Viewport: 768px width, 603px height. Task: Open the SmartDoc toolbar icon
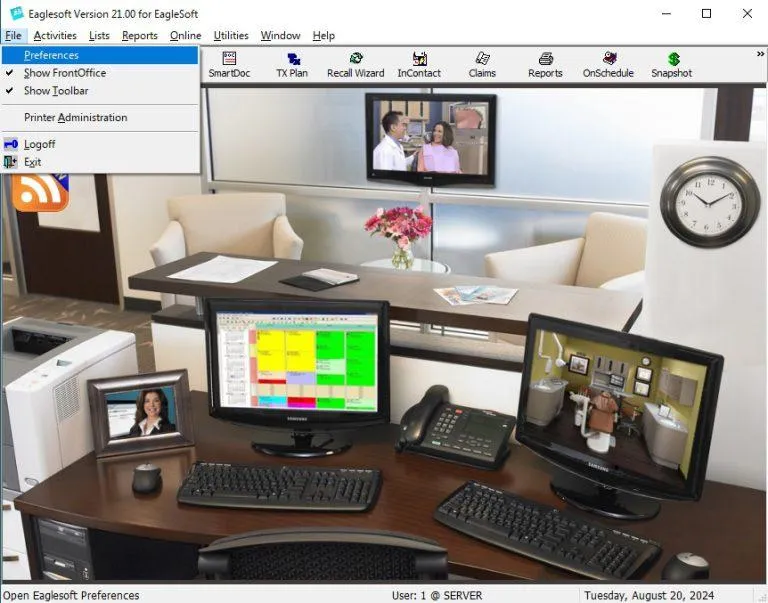[x=229, y=65]
